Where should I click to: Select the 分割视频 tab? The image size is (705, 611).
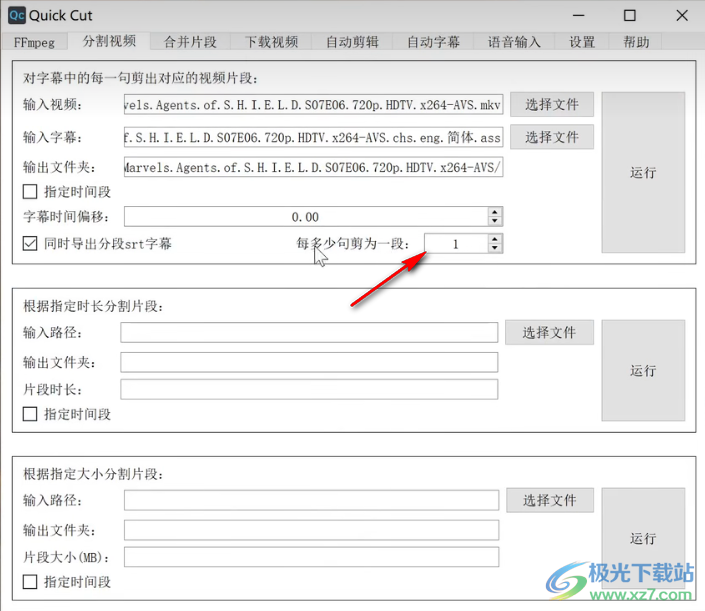point(109,41)
